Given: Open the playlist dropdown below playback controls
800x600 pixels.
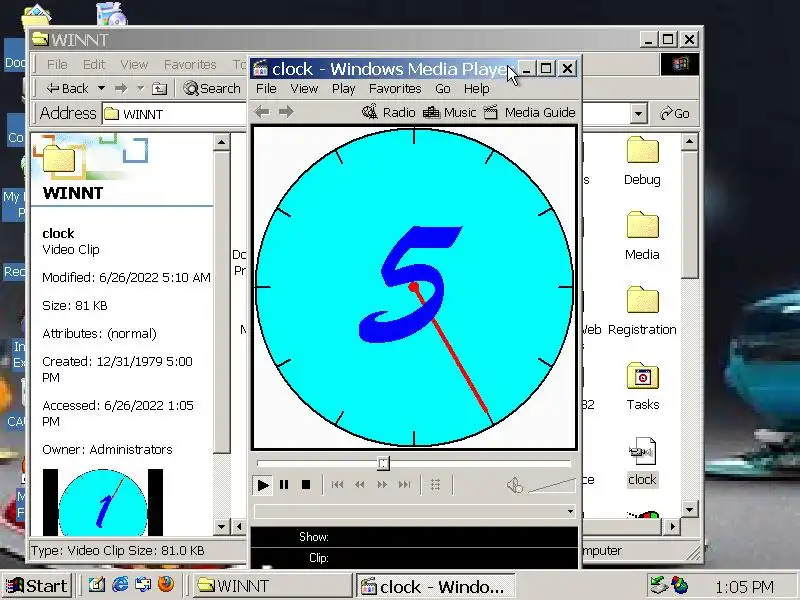Looking at the screenshot, I should [570, 511].
